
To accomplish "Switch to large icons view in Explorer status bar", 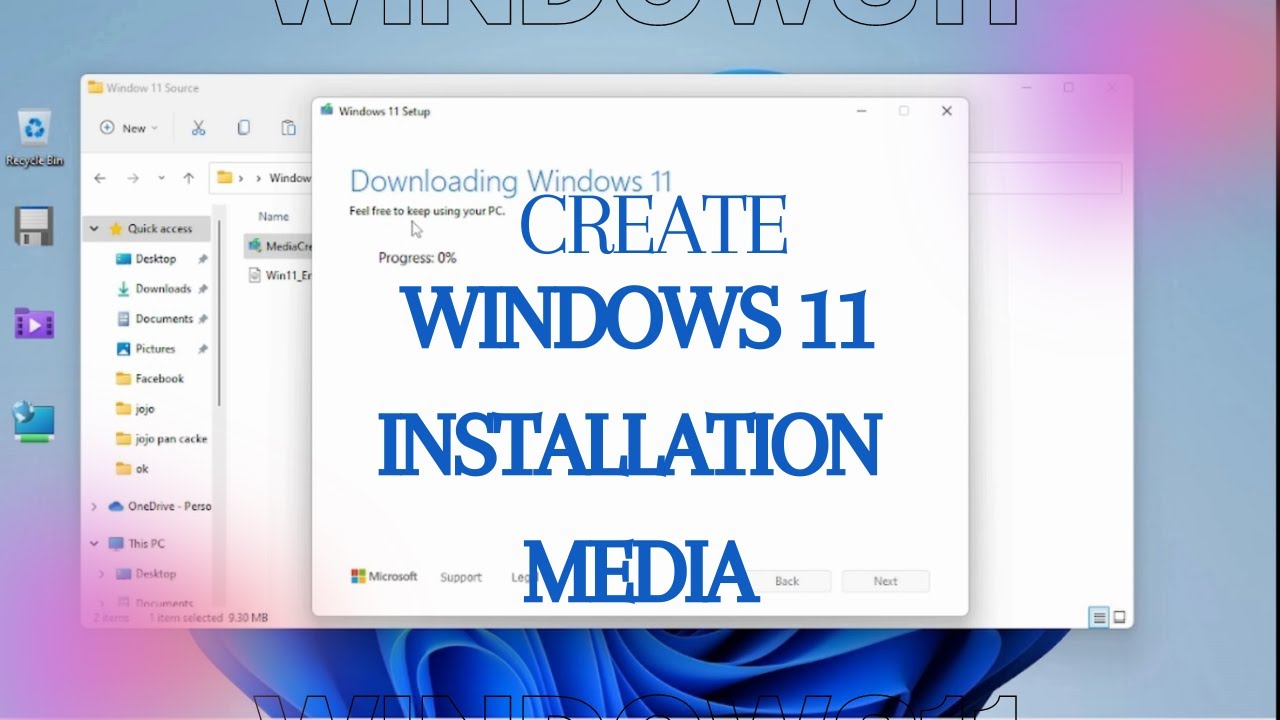I will [1119, 618].
